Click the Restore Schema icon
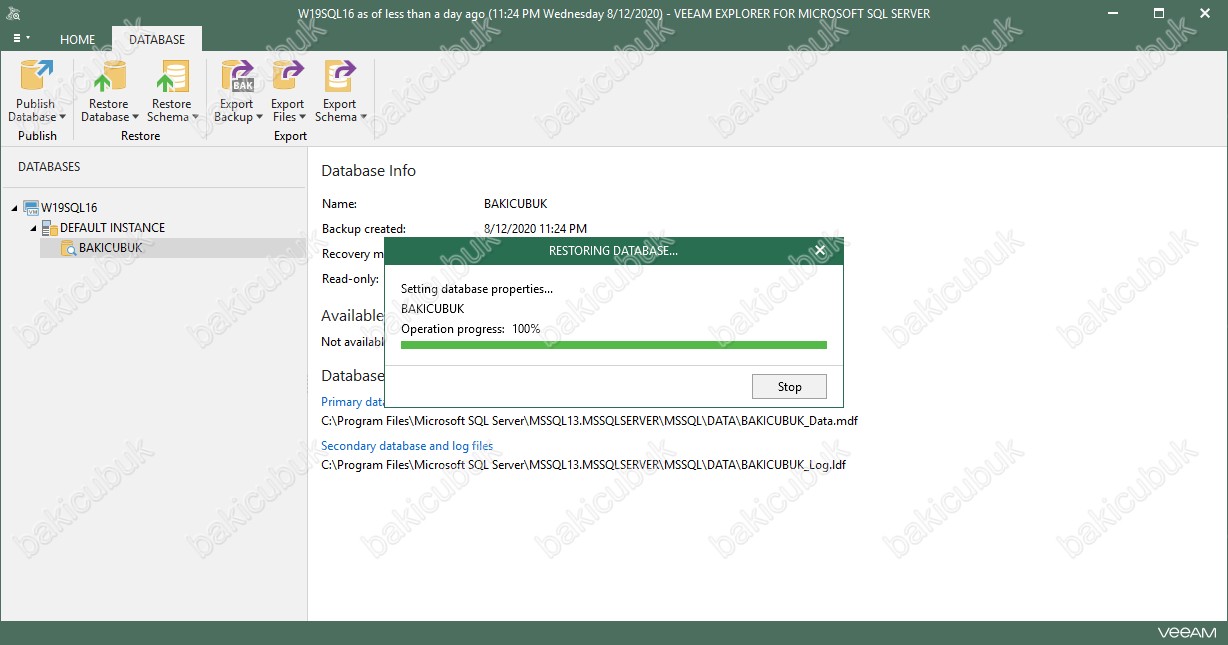1228x645 pixels. tap(171, 76)
